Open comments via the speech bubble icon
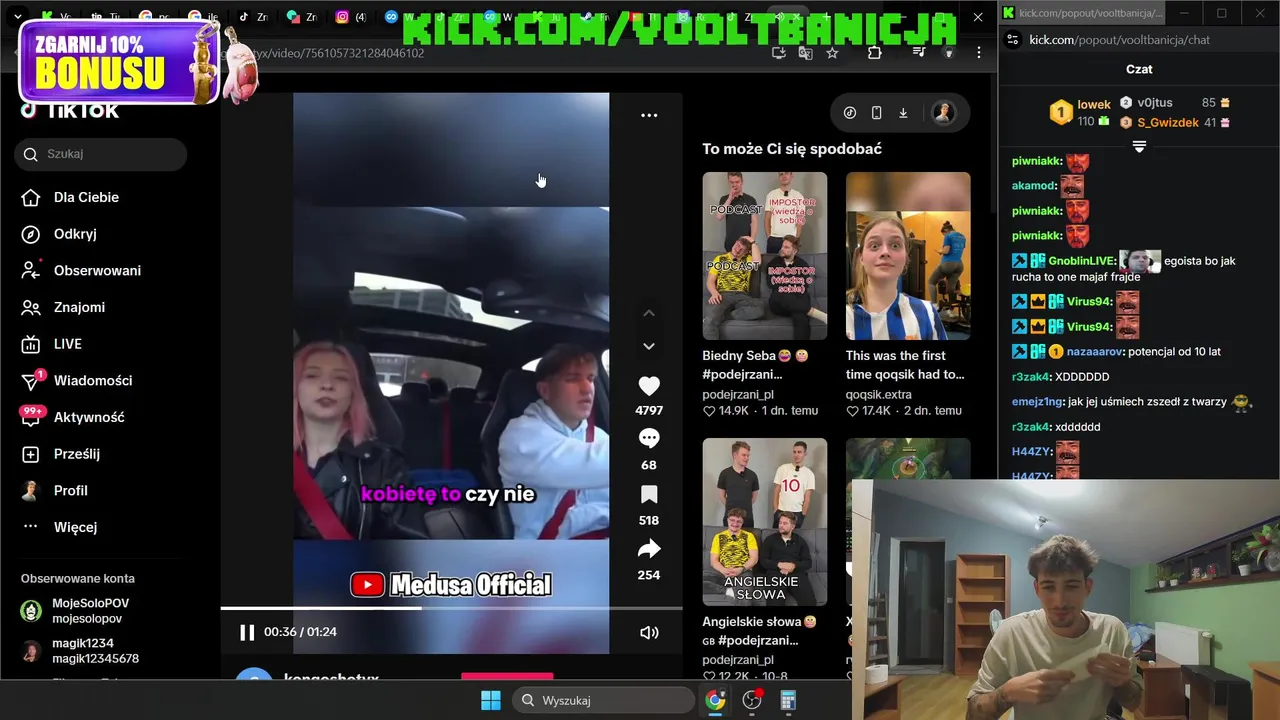This screenshot has height=720, width=1280. pos(649,439)
